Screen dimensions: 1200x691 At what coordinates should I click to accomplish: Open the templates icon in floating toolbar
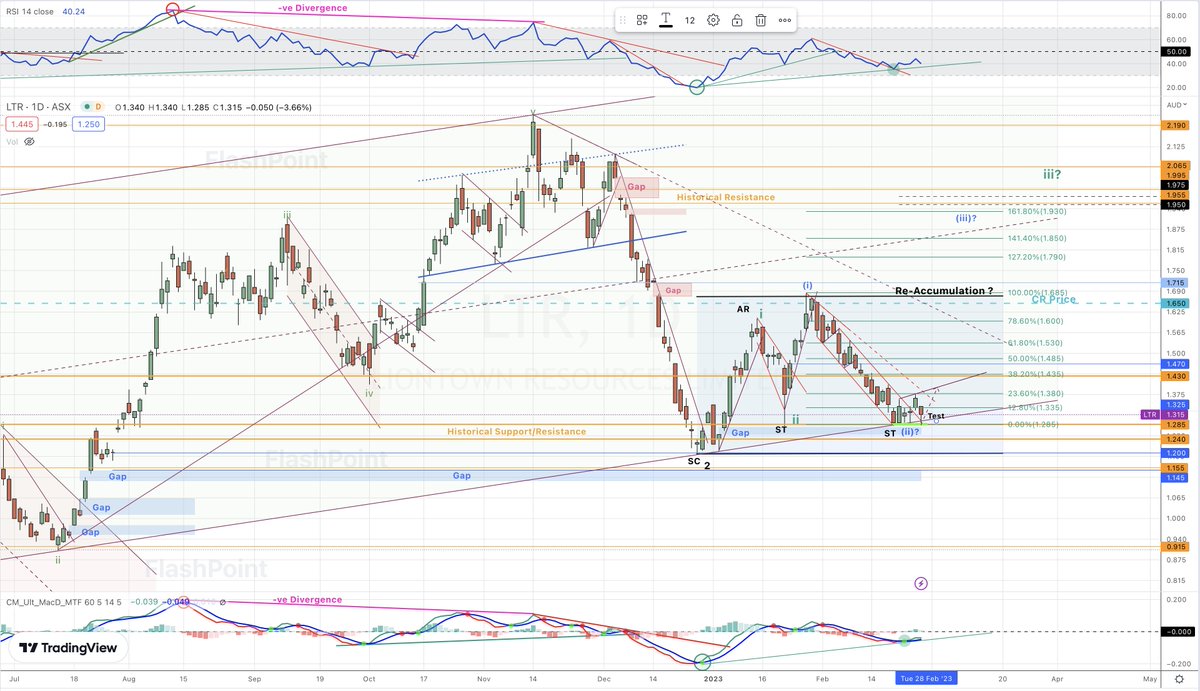pyautogui.click(x=642, y=20)
